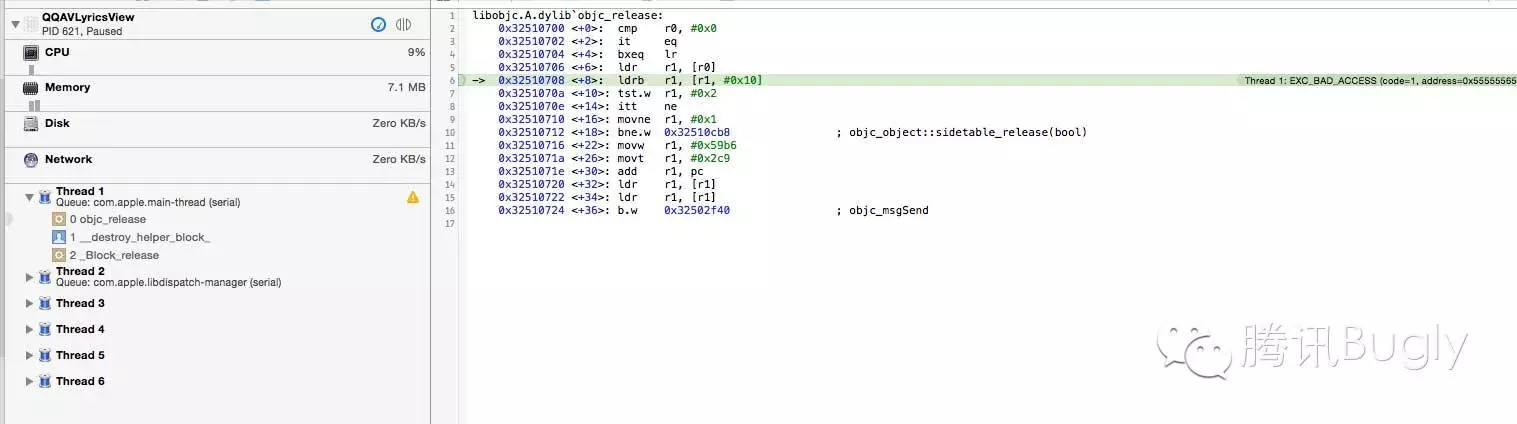Open the Memory usage gauge
This screenshot has width=1517, height=424.
[67, 88]
